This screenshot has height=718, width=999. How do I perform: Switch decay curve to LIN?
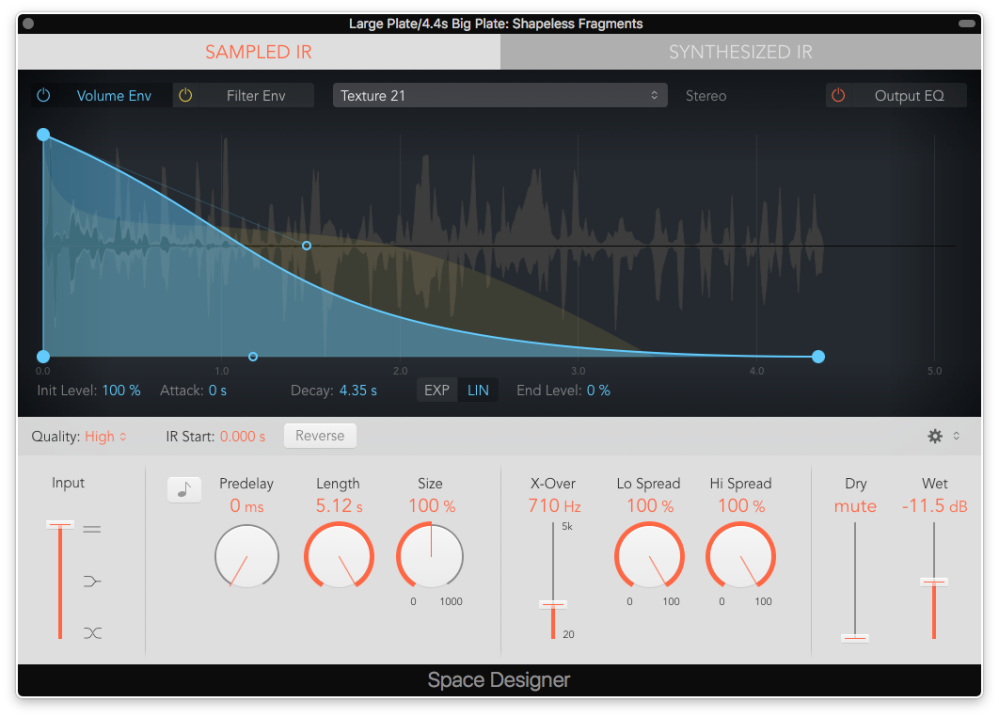(478, 390)
